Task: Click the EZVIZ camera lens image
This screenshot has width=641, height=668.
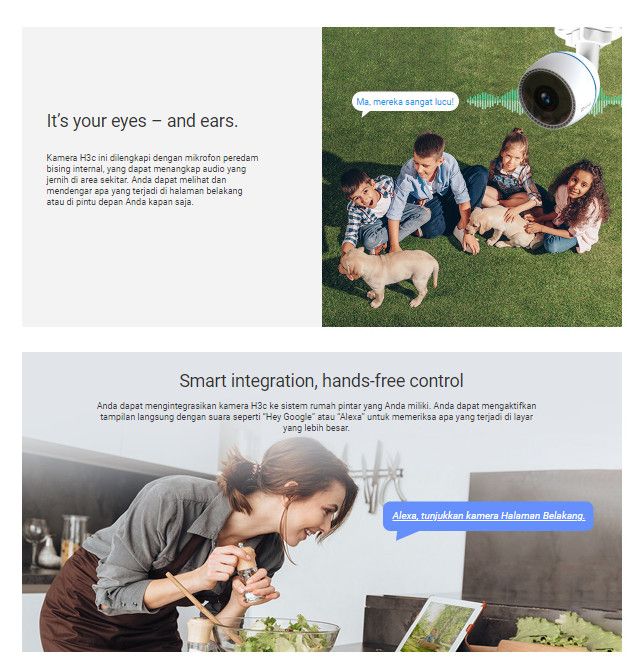Action: click(544, 97)
